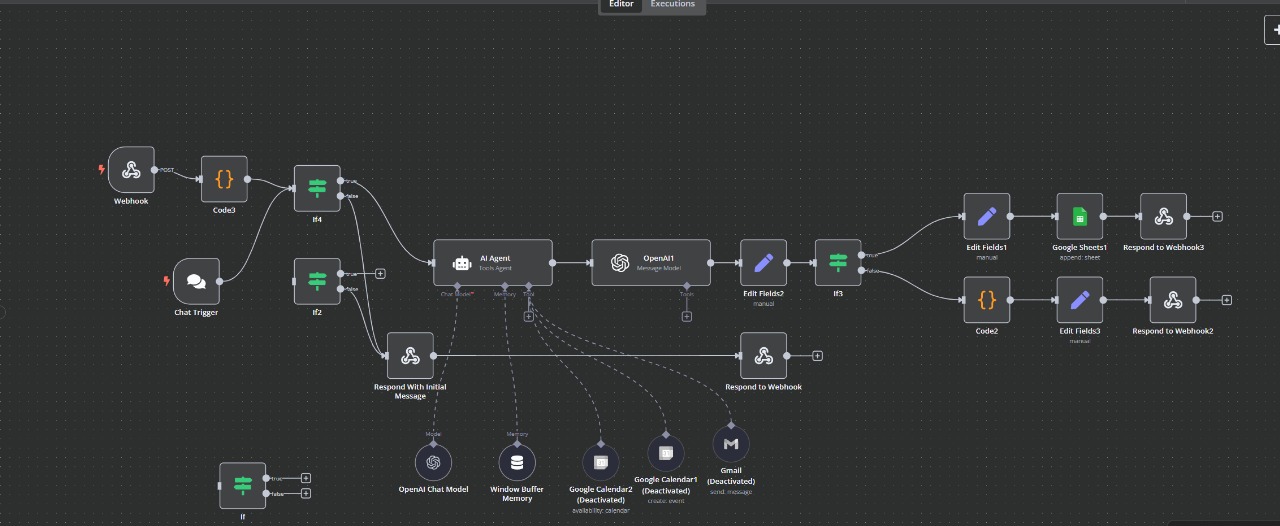Screen dimensions: 1280x526
Task: Open the Gmail deactivated tool node
Action: [731, 443]
